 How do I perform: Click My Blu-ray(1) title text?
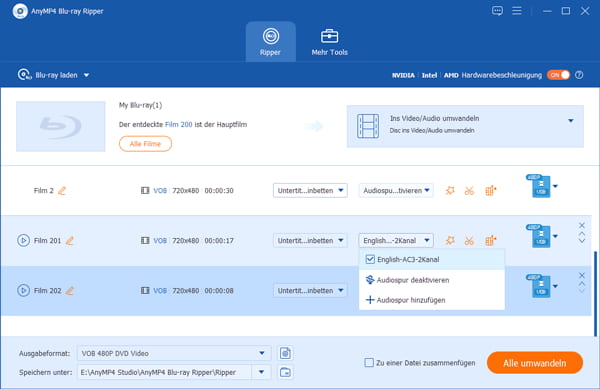140,105
